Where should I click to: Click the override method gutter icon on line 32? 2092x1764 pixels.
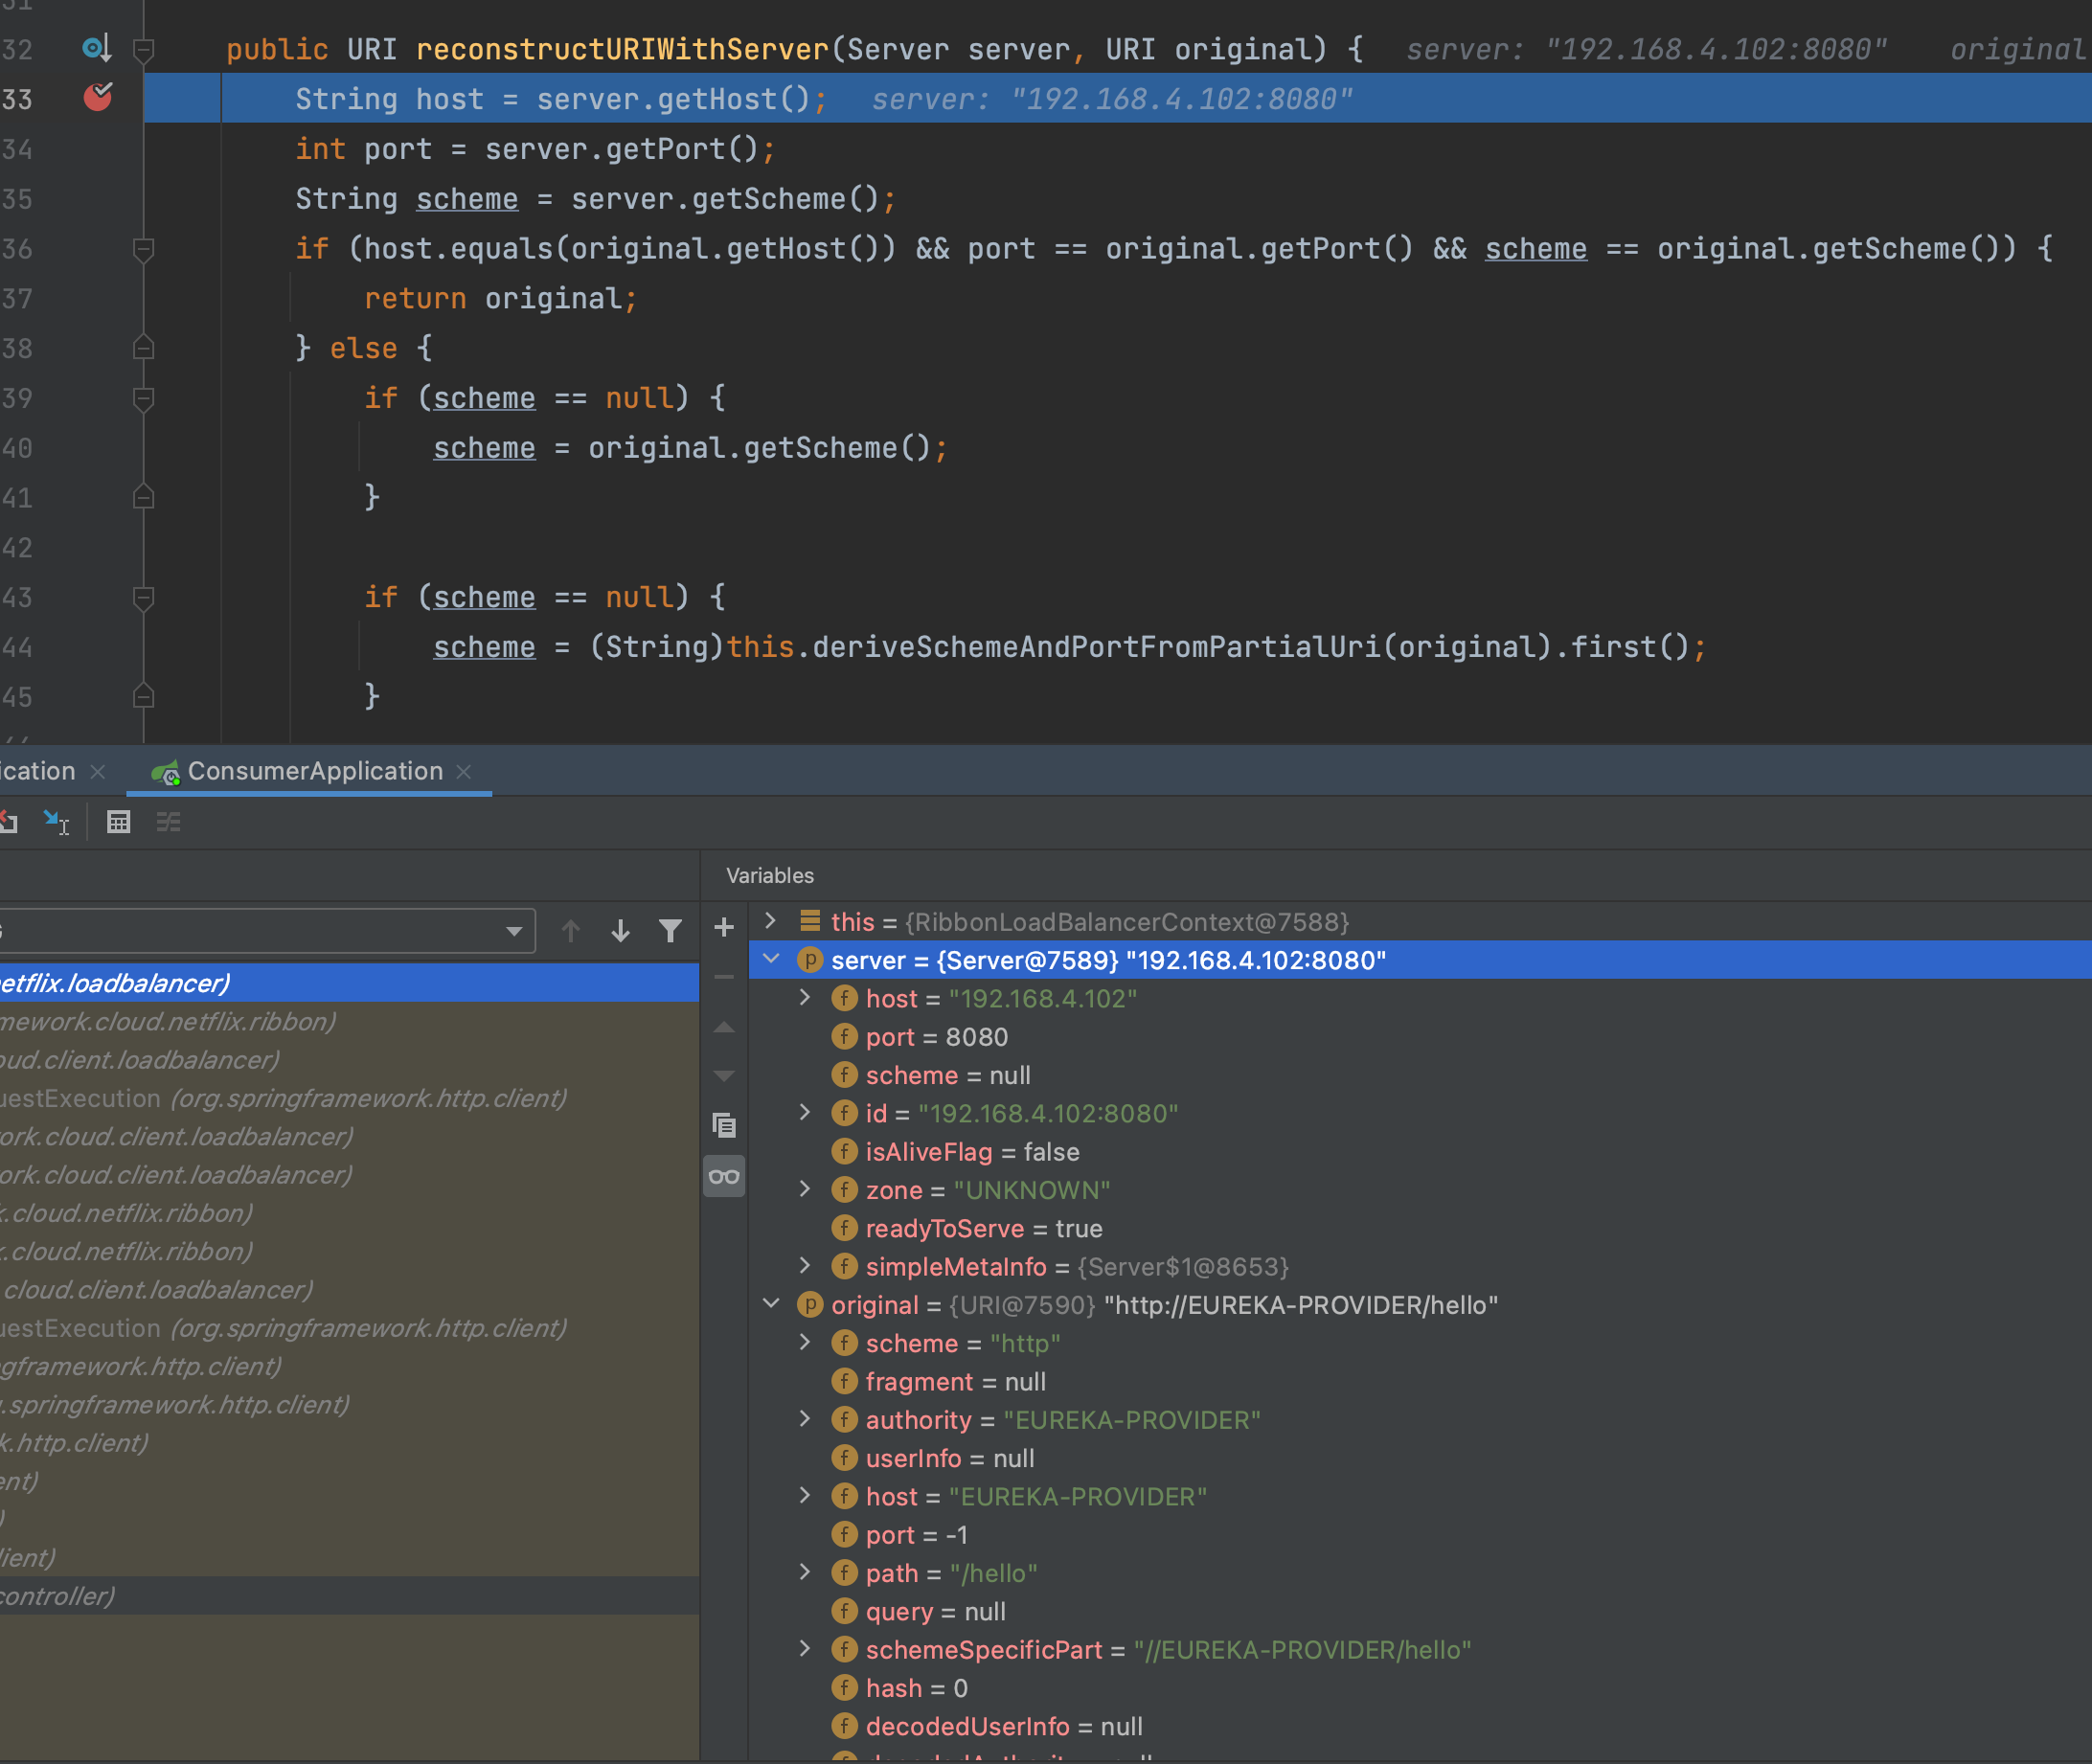pyautogui.click(x=96, y=48)
